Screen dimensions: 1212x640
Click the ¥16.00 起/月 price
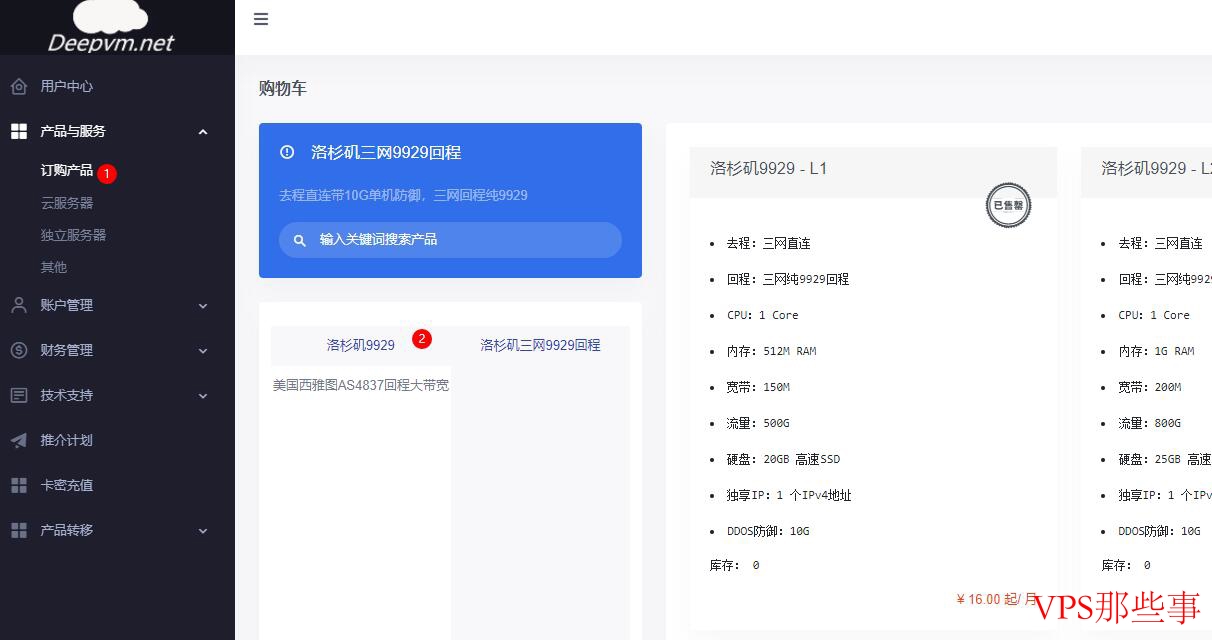[998, 599]
